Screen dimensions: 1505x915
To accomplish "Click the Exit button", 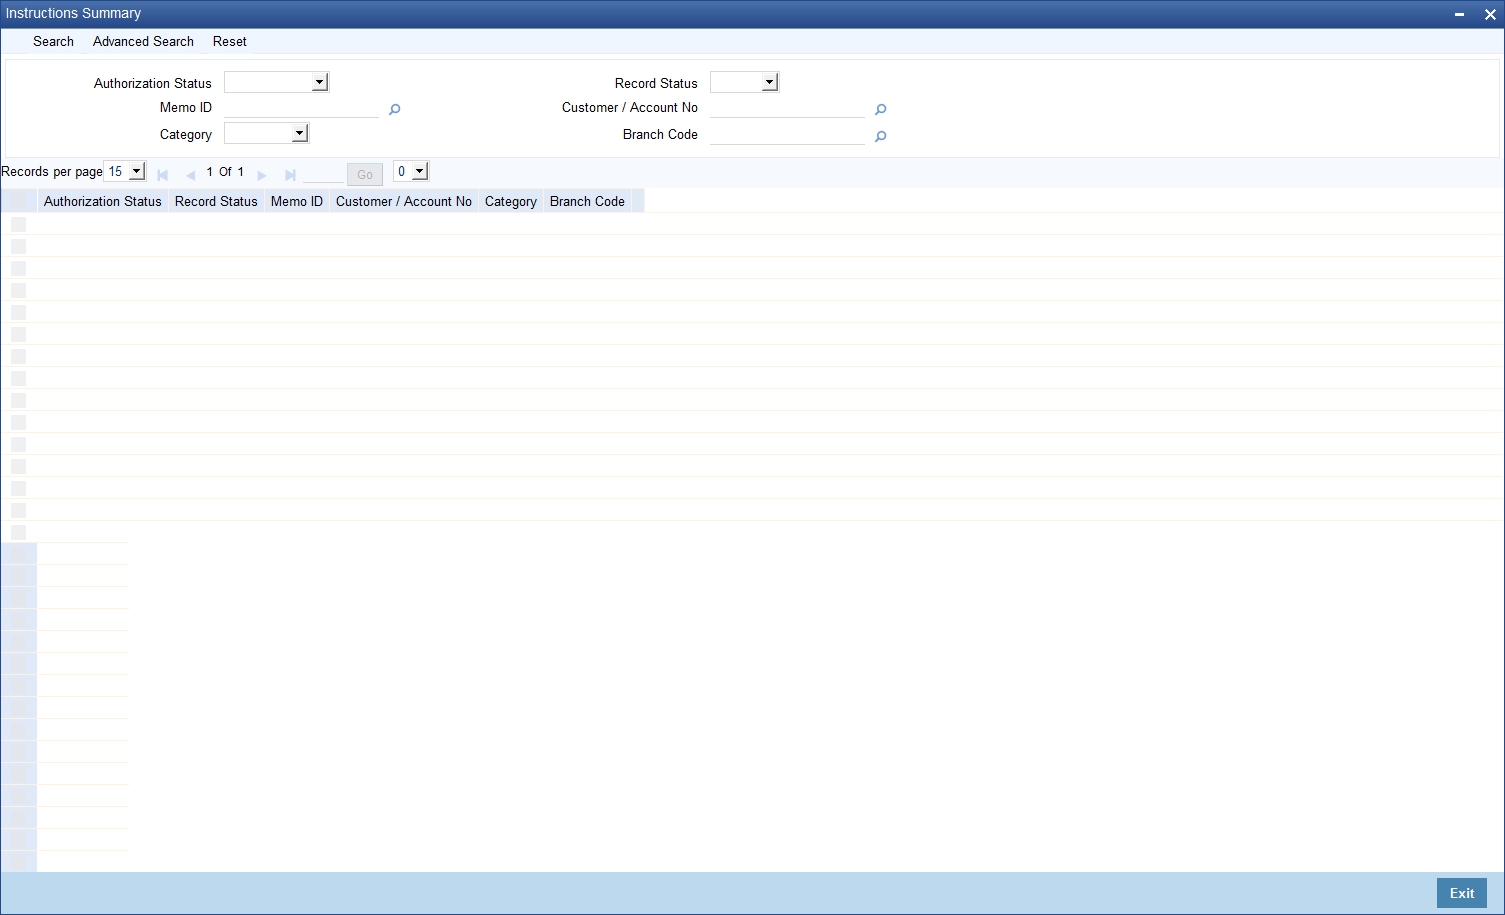I will coord(1462,893).
